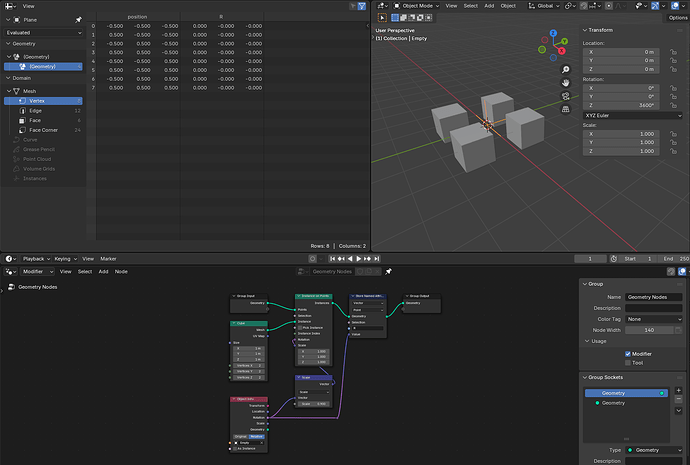Open the Global transform orientation dropdown
690x465 pixels.
point(544,6)
